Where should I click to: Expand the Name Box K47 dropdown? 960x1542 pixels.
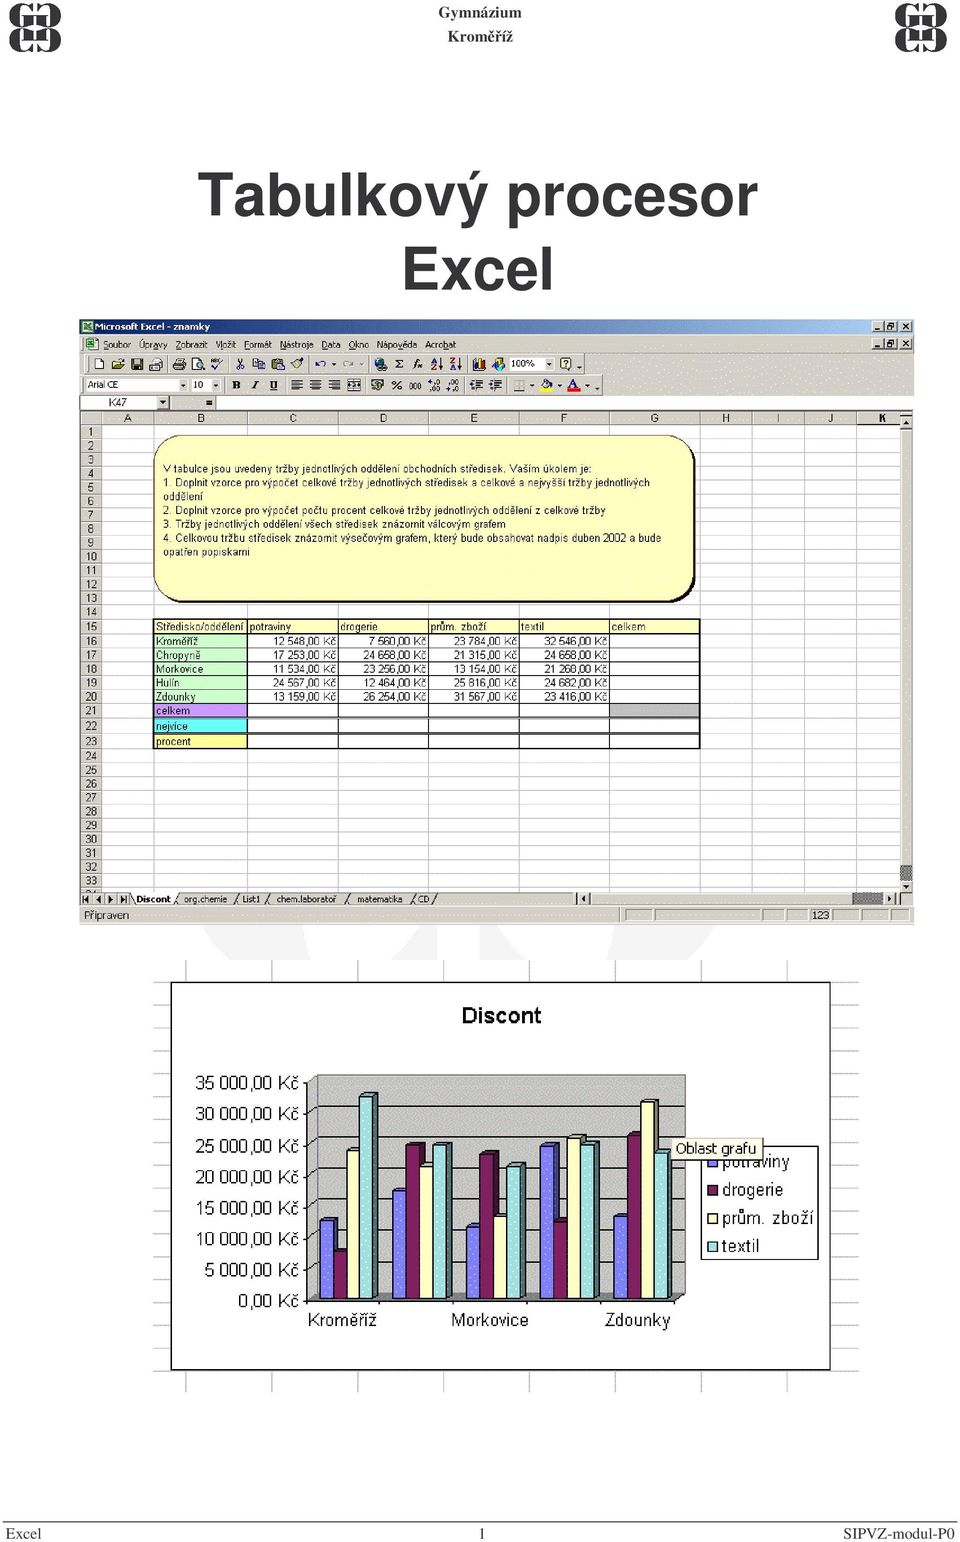(163, 402)
